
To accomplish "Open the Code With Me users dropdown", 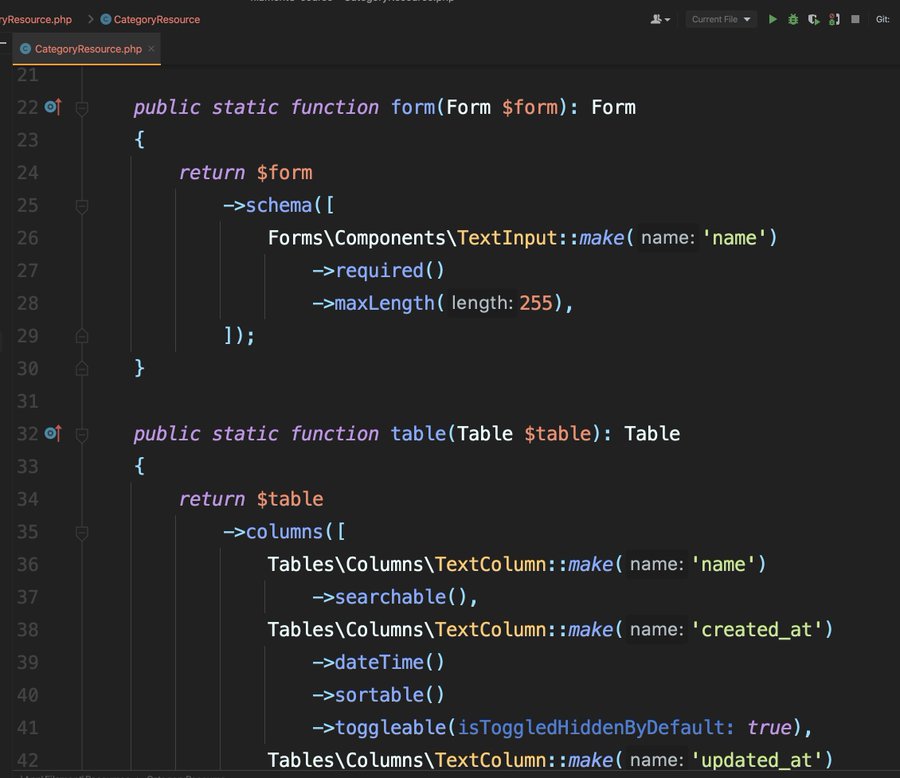I will click(x=661, y=19).
